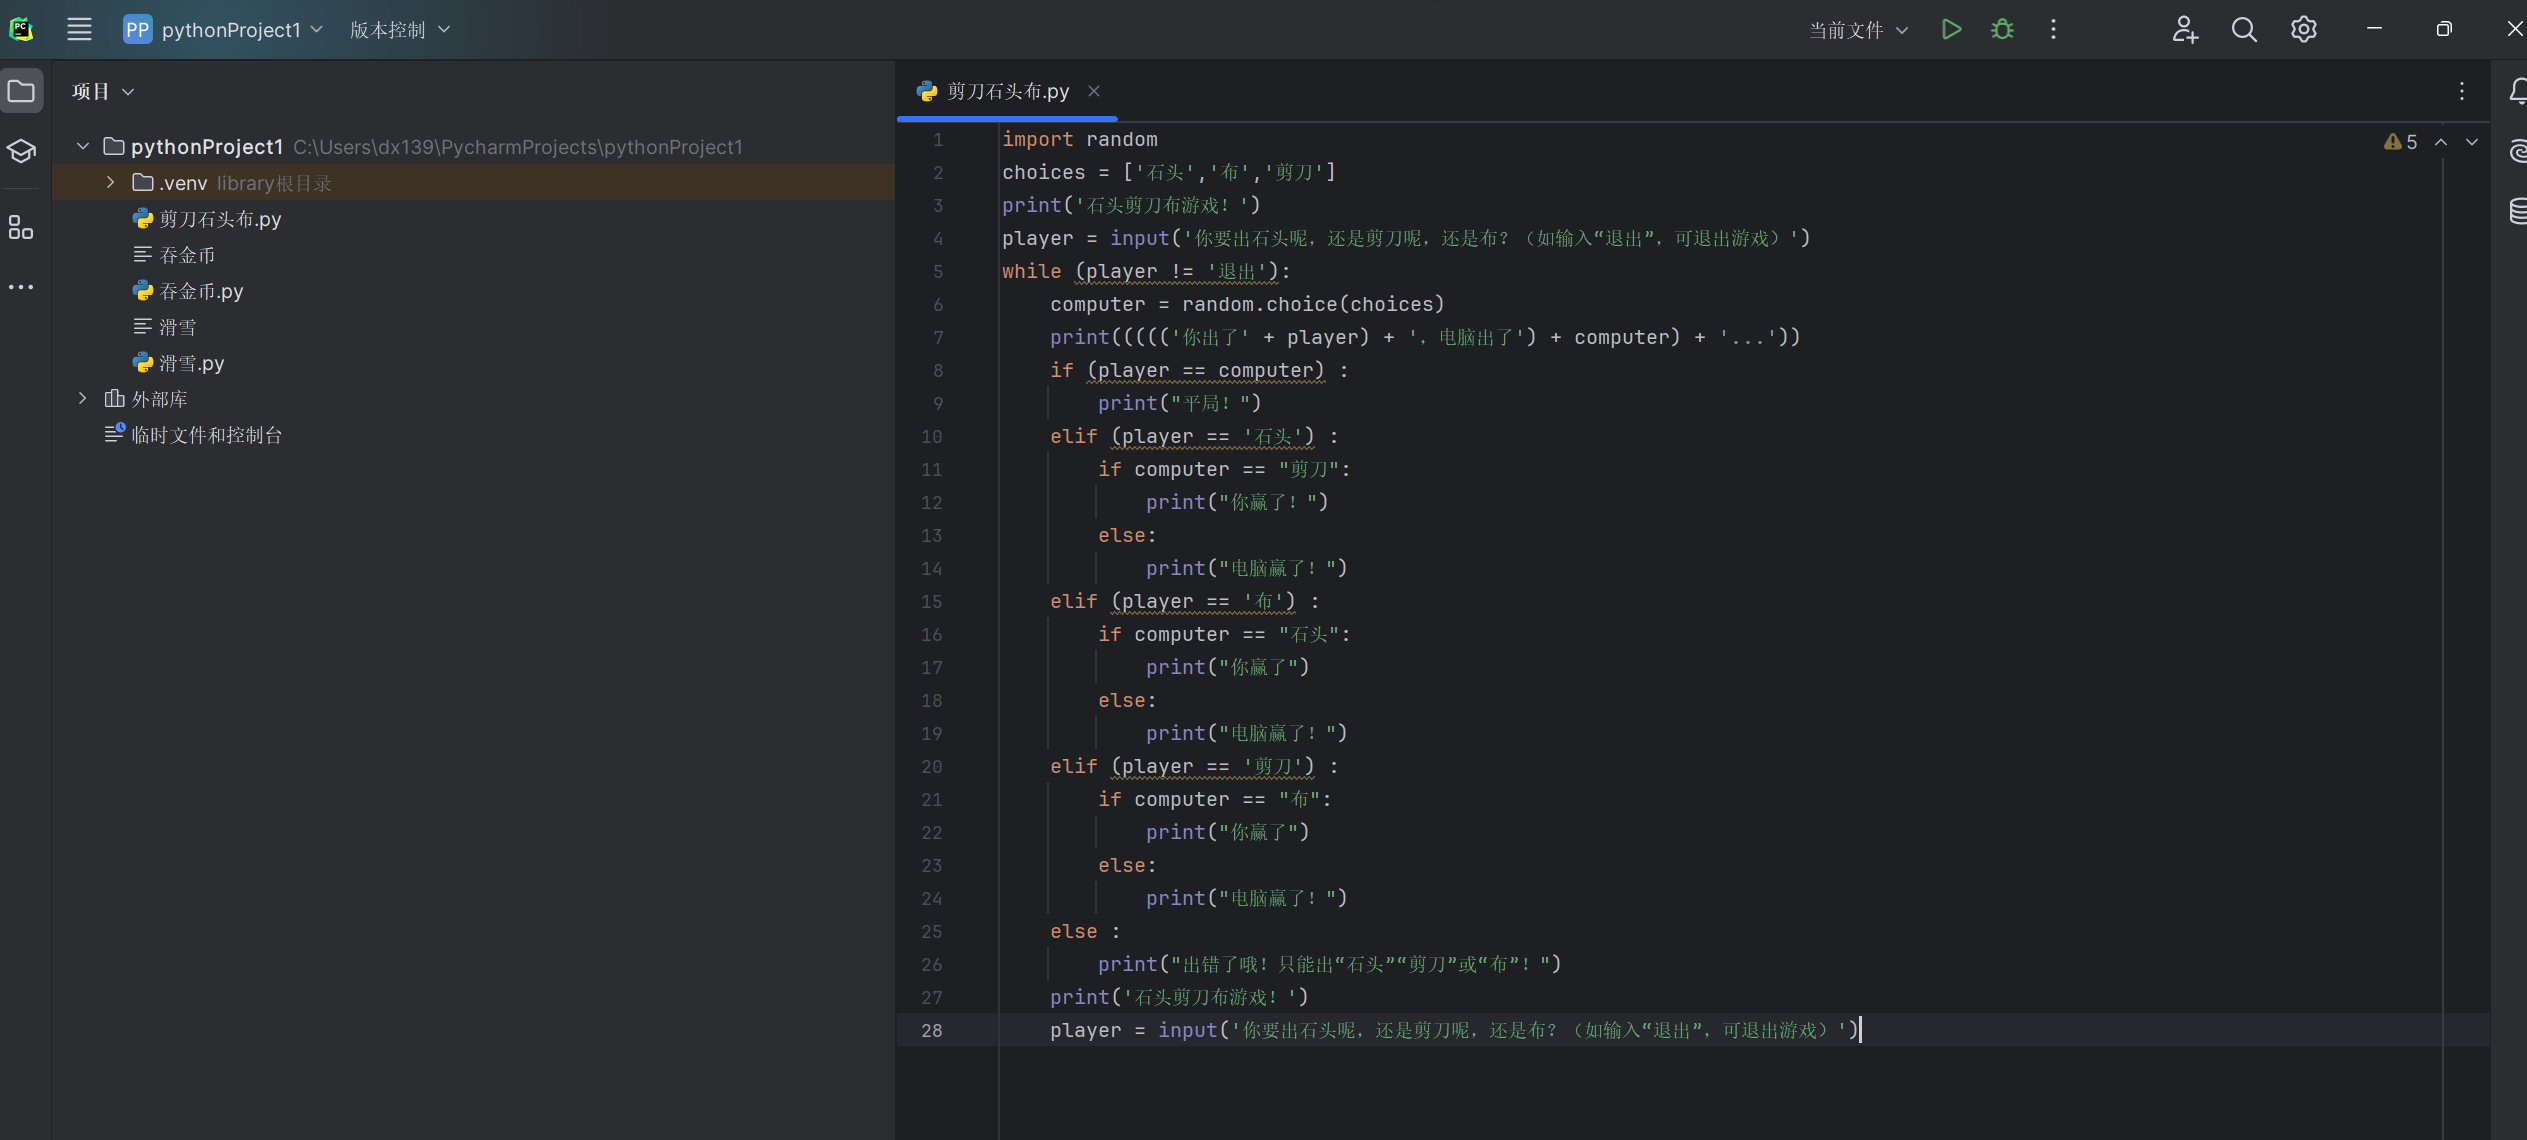Expand the 外部库 node

point(83,398)
